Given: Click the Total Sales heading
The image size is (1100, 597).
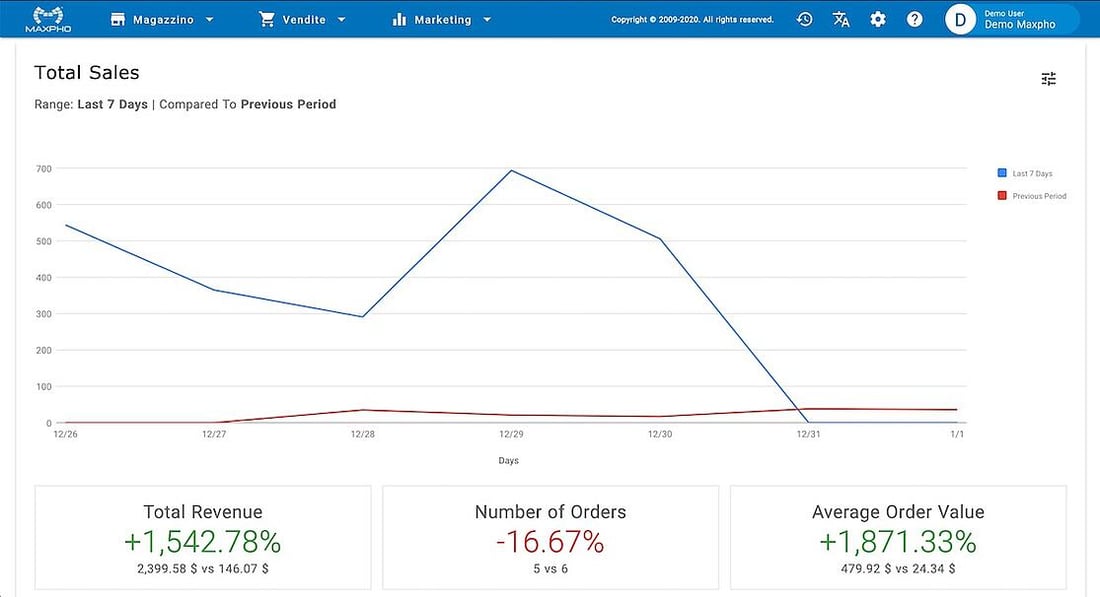Looking at the screenshot, I should 87,72.
